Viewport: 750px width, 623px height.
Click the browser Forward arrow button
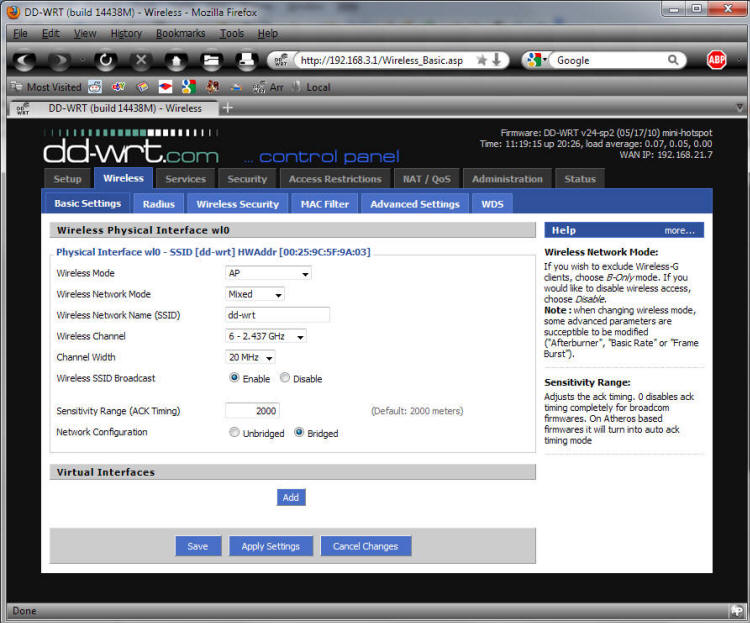(x=60, y=61)
